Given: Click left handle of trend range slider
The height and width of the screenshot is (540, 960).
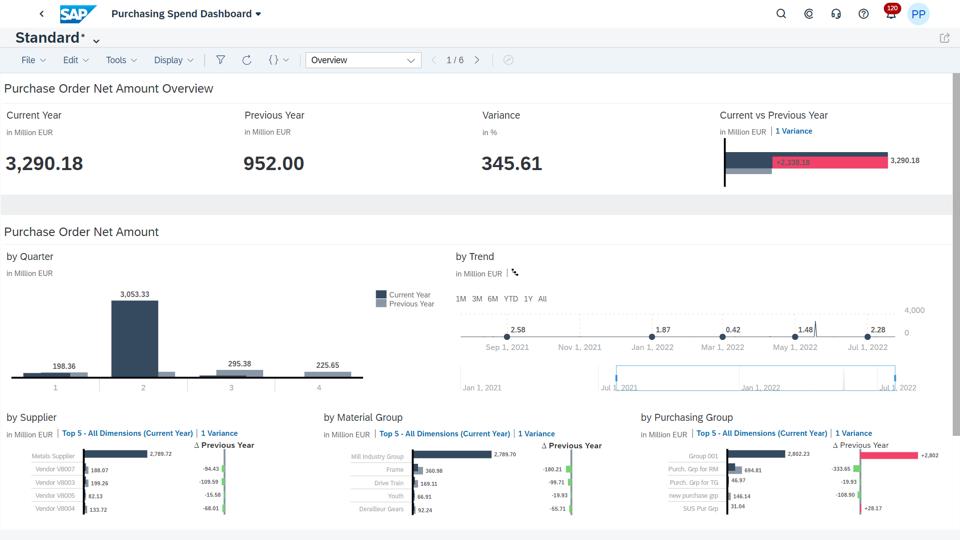Looking at the screenshot, I should pos(616,377).
